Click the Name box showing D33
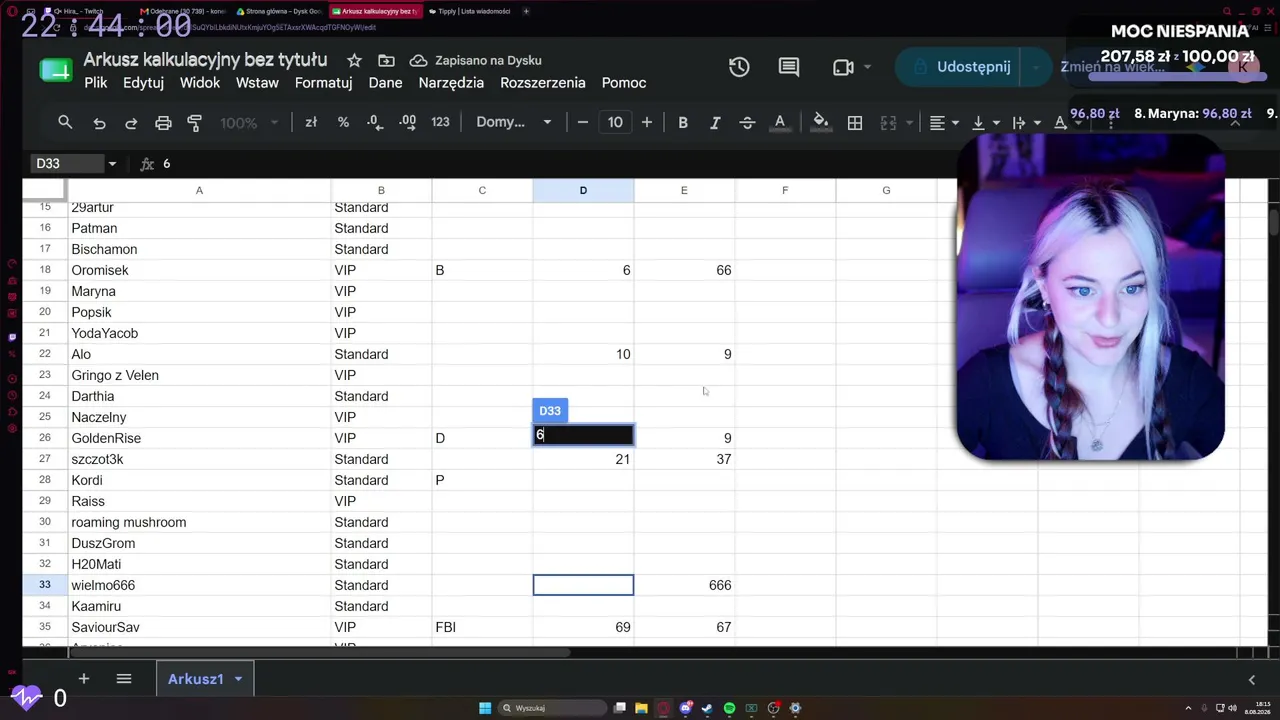This screenshot has height=720, width=1280. (x=65, y=164)
